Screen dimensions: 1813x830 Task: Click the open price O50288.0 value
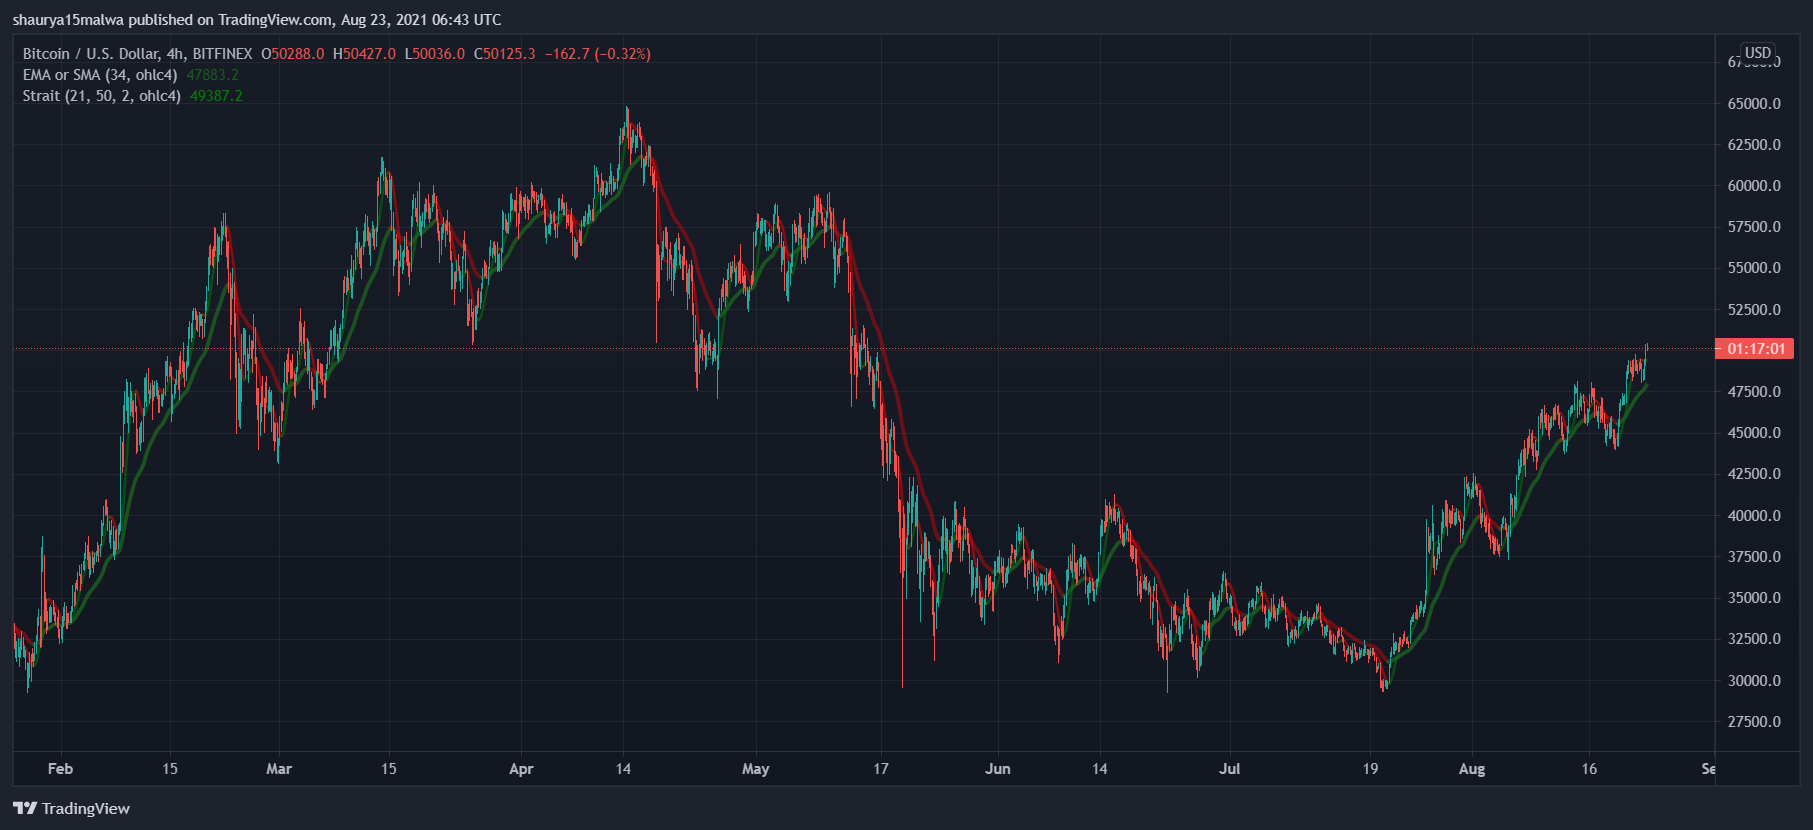pos(293,54)
